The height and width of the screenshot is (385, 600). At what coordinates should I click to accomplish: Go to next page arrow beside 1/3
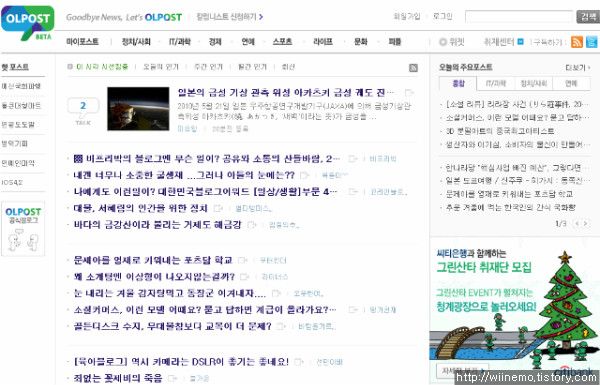tap(585, 223)
